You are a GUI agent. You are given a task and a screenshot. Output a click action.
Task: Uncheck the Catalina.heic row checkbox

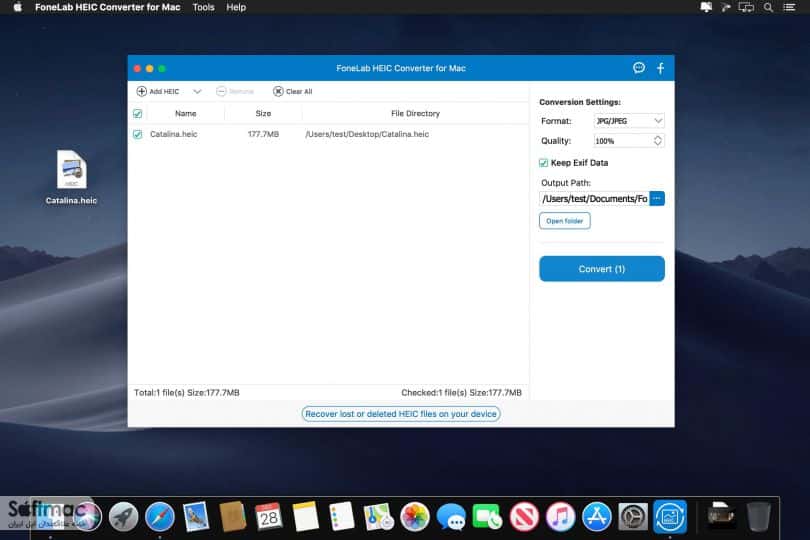pyautogui.click(x=137, y=134)
